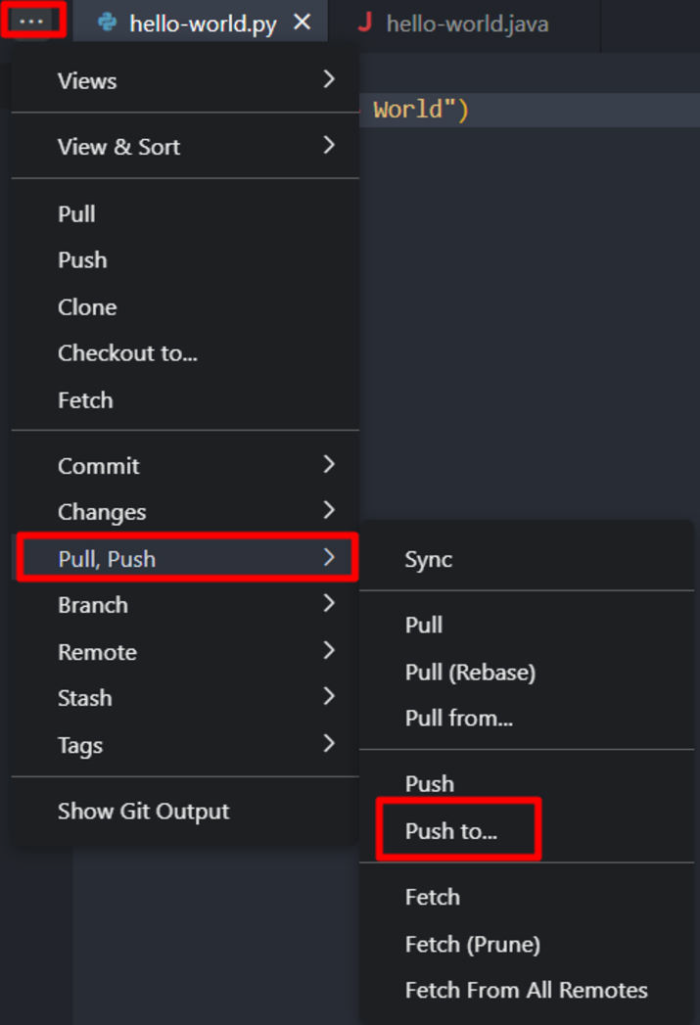Select Show Git Output
Screen dimensions: 700x1025
coord(143,811)
